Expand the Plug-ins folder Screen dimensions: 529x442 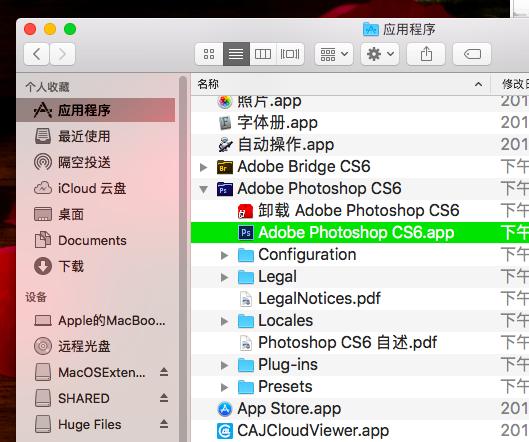(224, 365)
